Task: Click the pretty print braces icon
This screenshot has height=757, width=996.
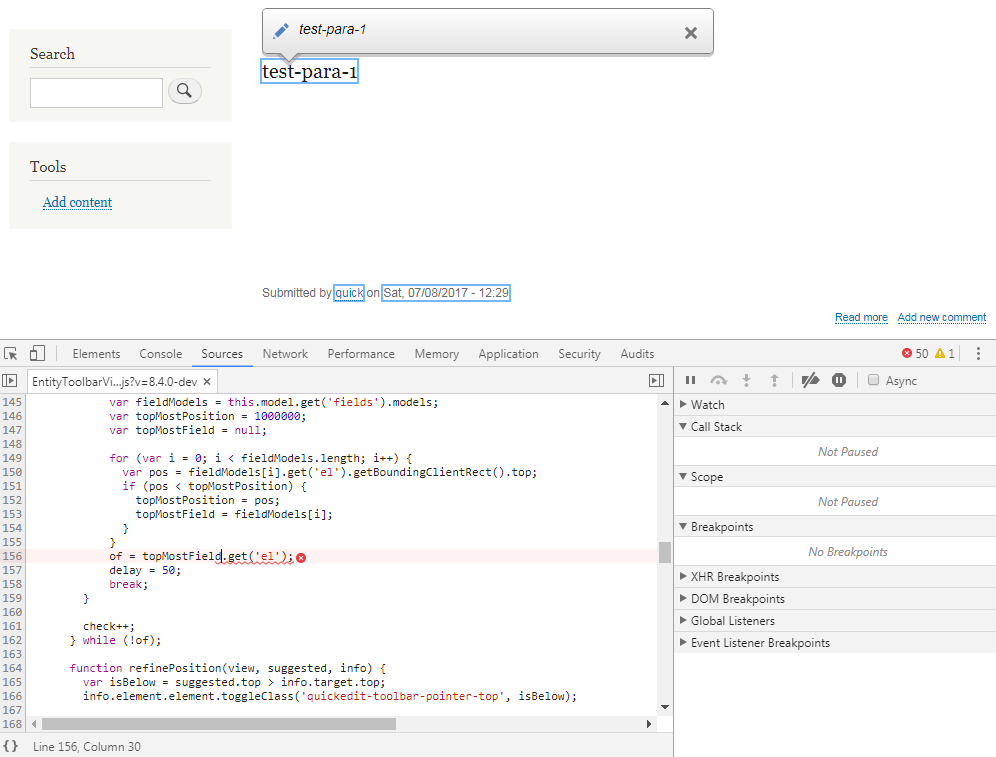Action: click(11, 746)
